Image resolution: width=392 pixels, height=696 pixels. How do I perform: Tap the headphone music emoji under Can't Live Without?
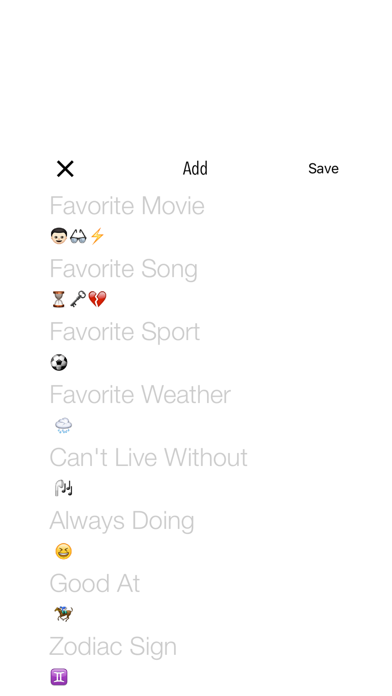click(63, 488)
